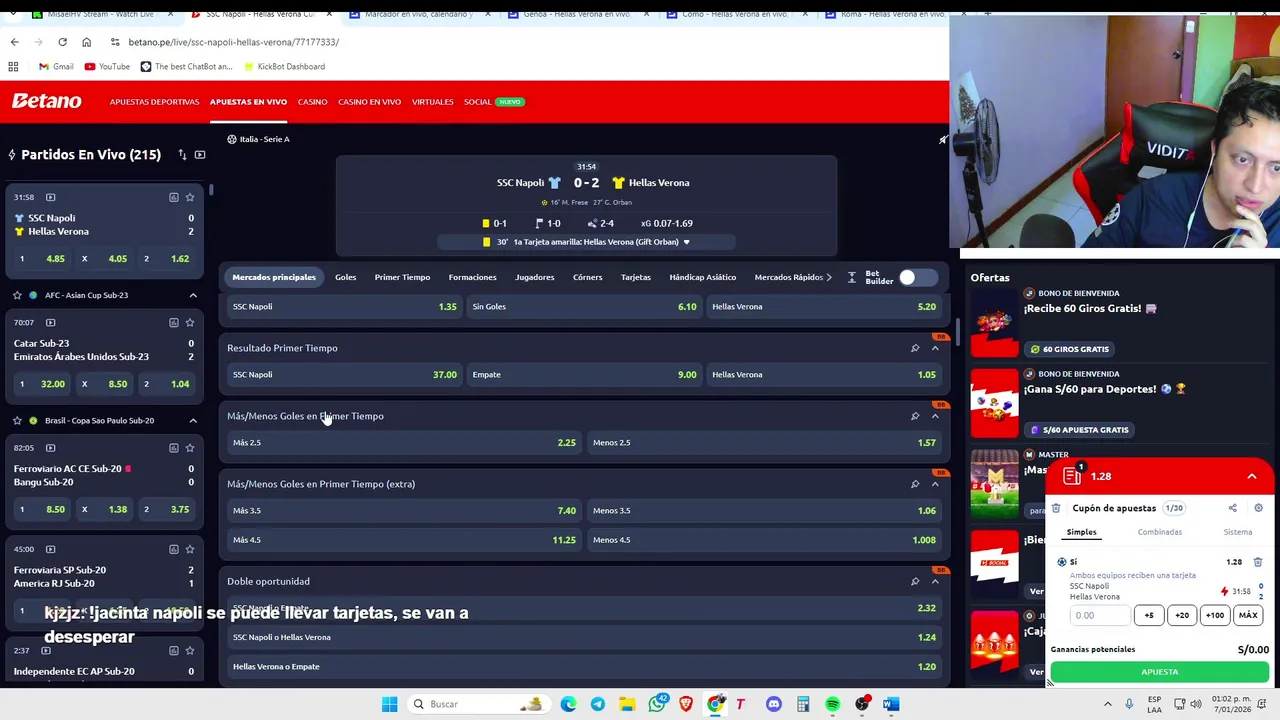
Task: Open the Social section
Action: tap(477, 102)
